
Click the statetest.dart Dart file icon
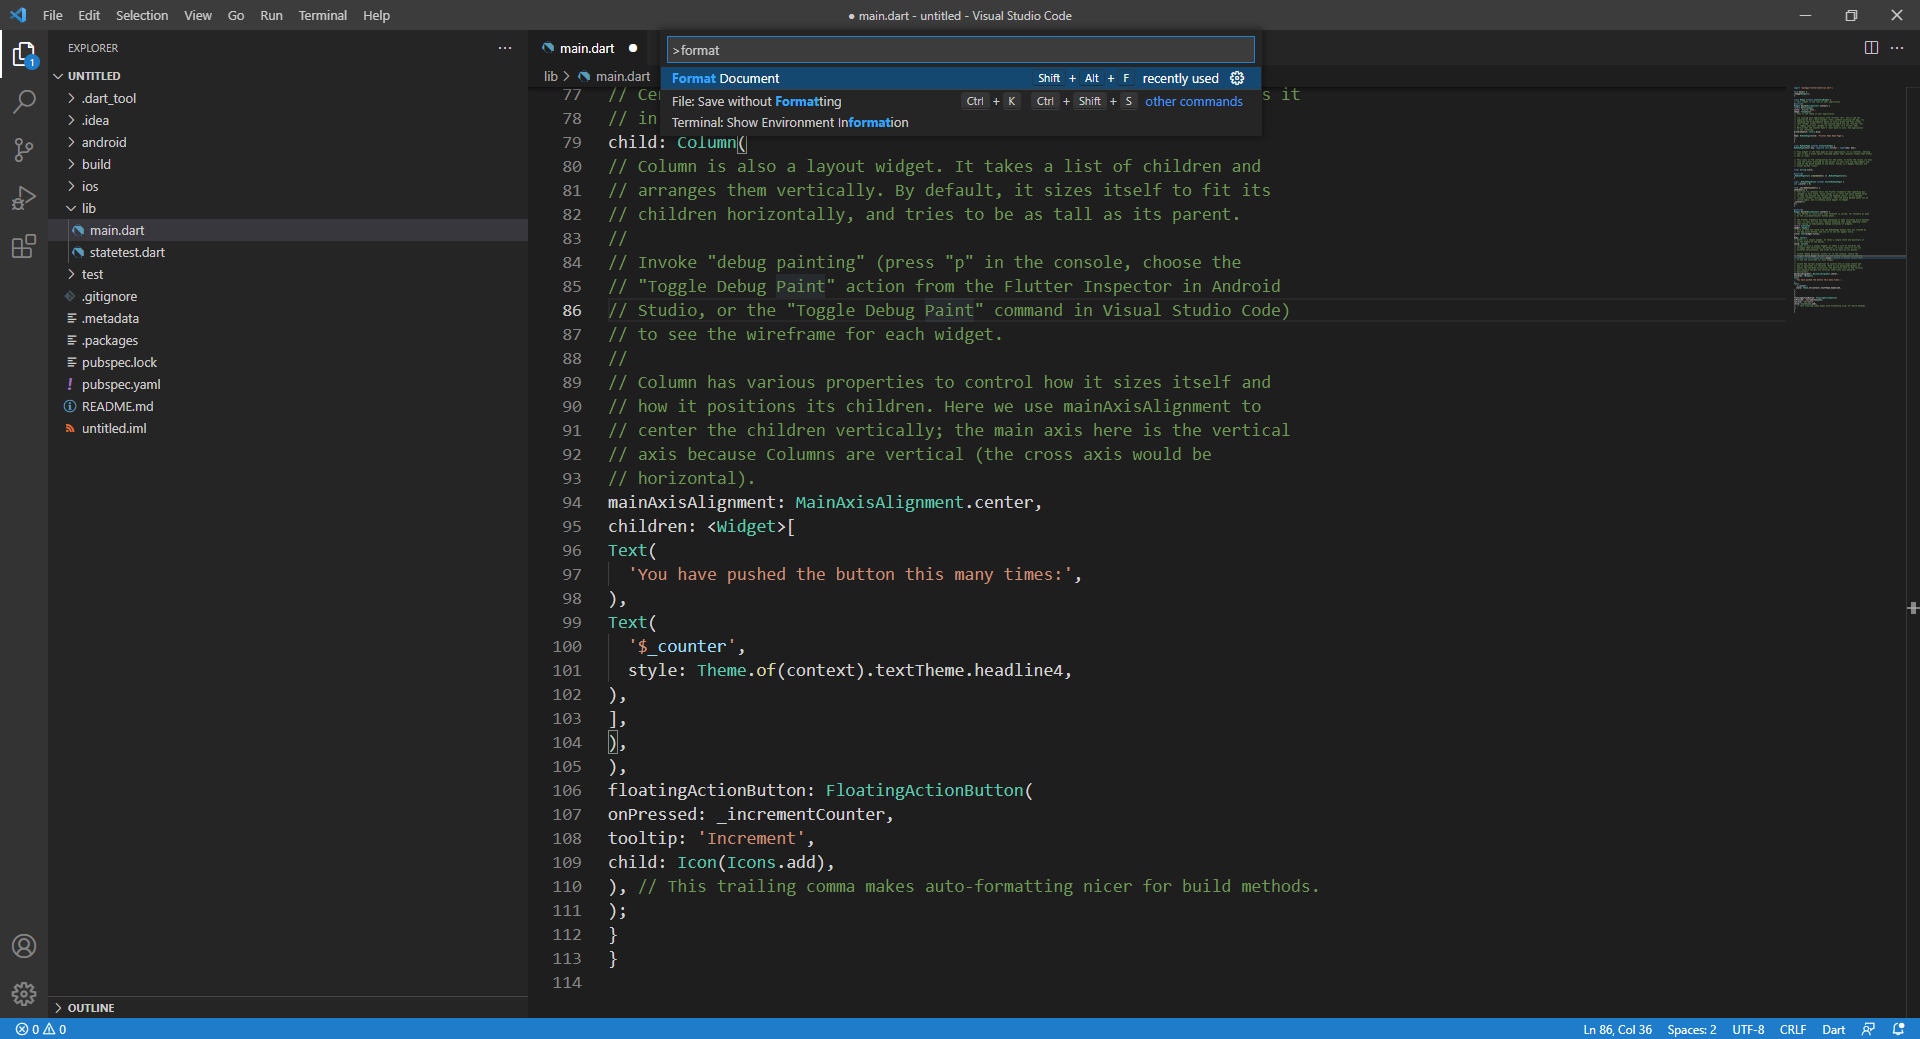(78, 252)
